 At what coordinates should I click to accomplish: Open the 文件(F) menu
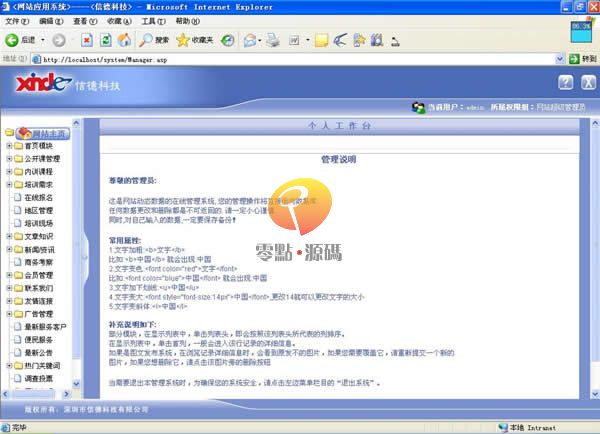(x=17, y=21)
